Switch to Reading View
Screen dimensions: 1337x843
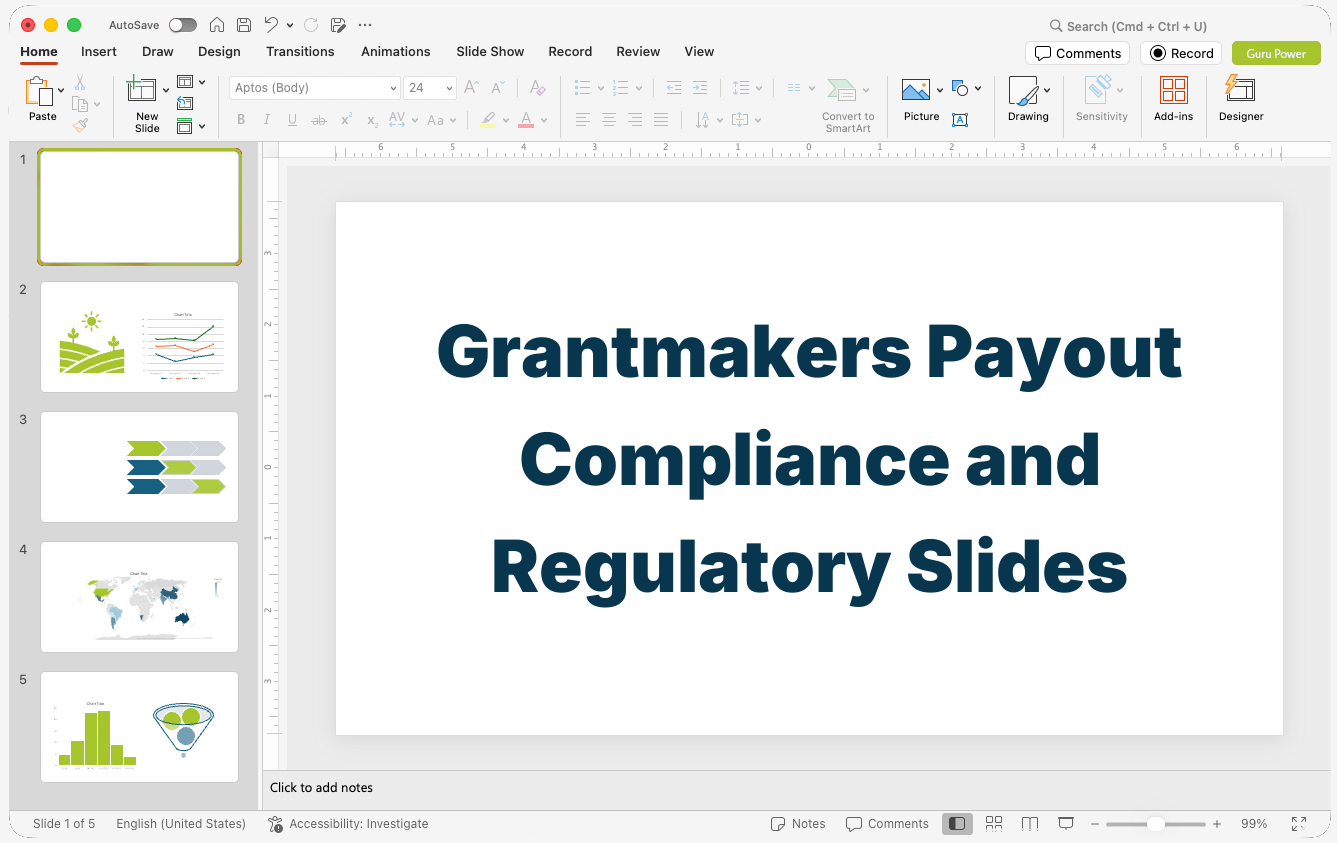pos(1030,823)
